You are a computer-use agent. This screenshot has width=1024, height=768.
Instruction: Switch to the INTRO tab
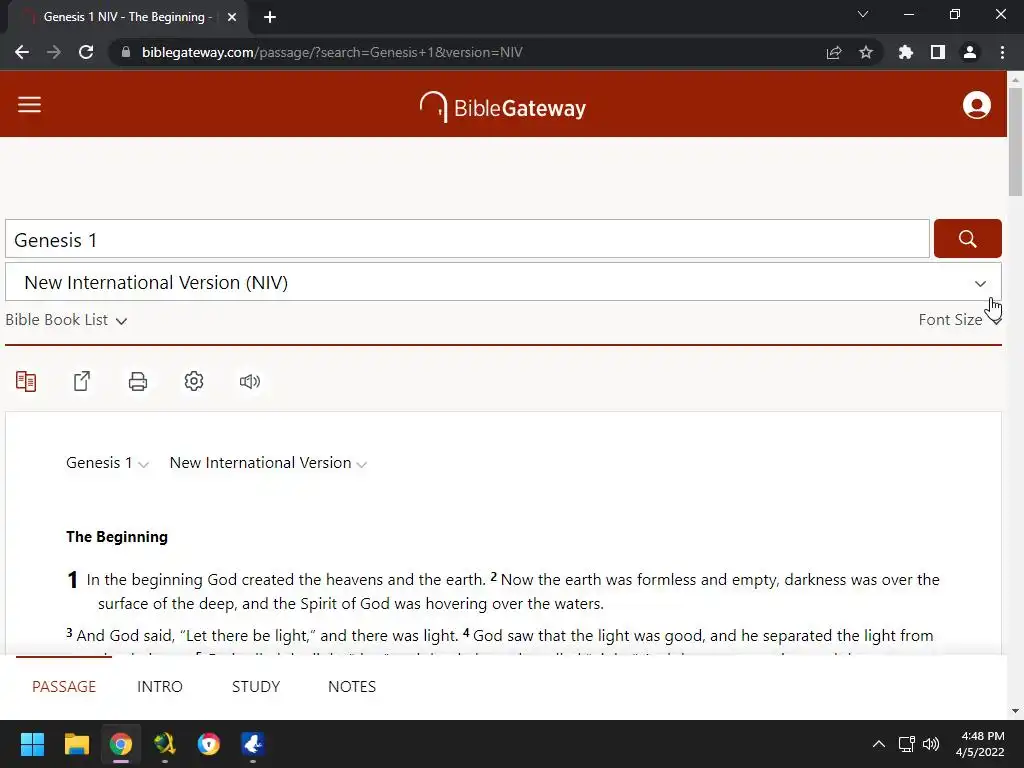point(160,686)
